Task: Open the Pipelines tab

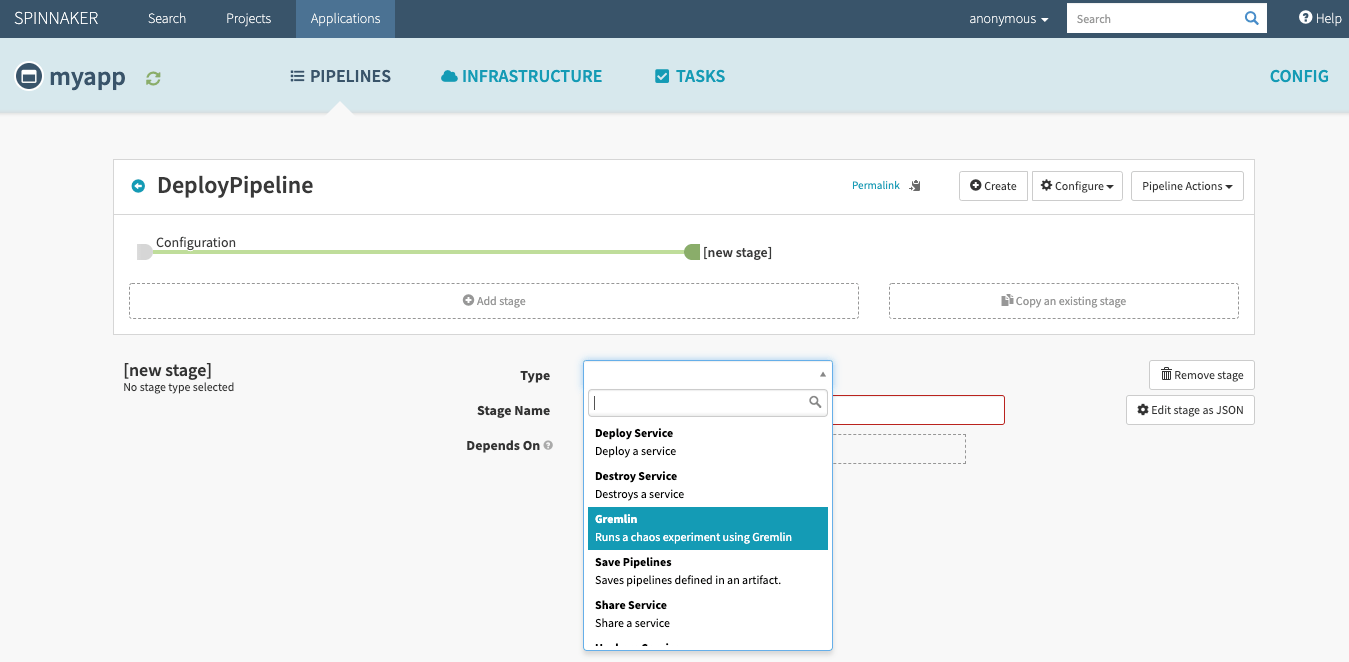Action: 340,76
